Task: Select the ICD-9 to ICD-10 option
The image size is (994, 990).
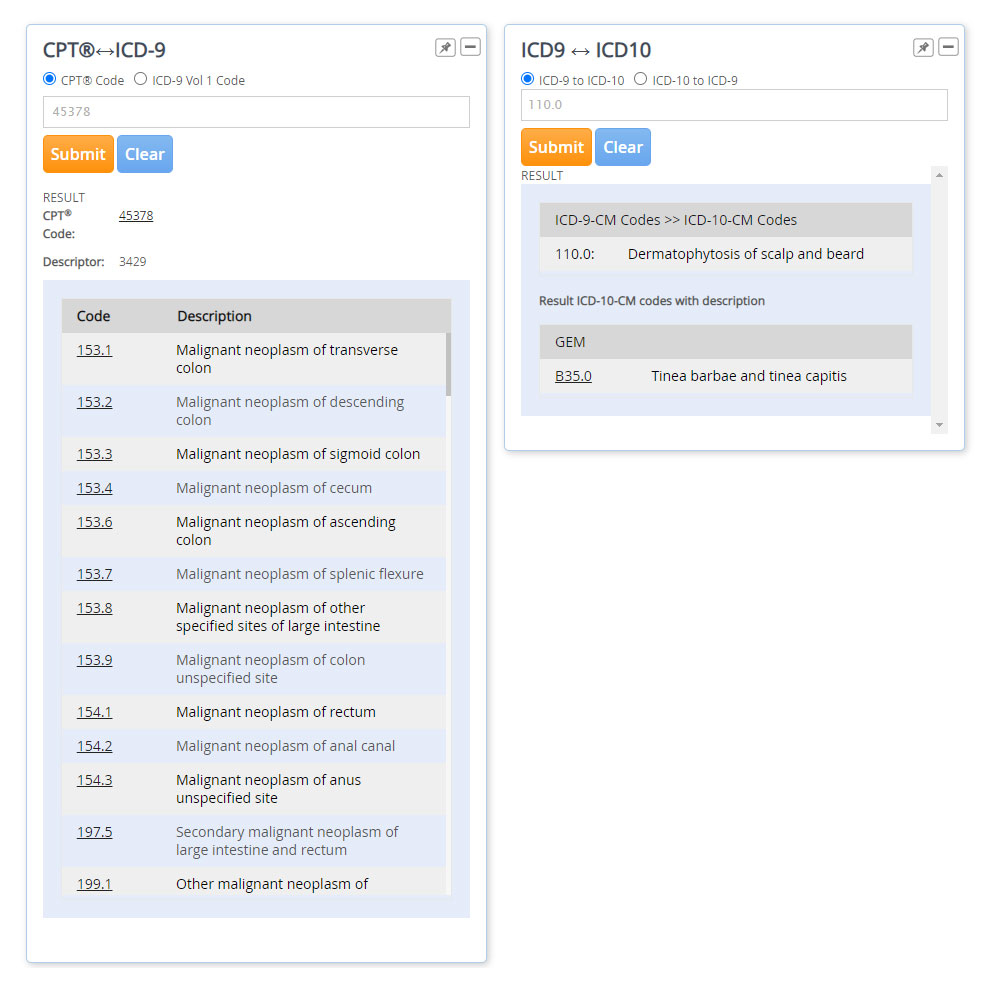Action: pyautogui.click(x=526, y=80)
